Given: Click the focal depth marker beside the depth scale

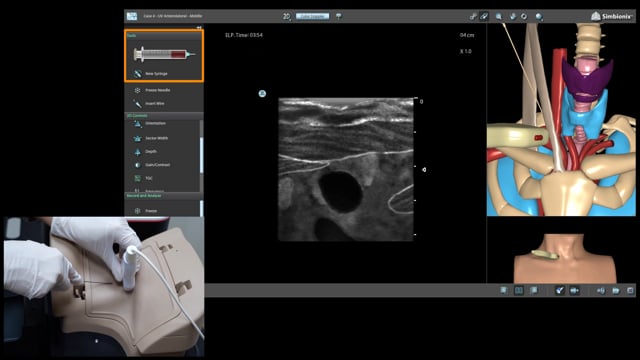Looking at the screenshot, I should point(424,169).
